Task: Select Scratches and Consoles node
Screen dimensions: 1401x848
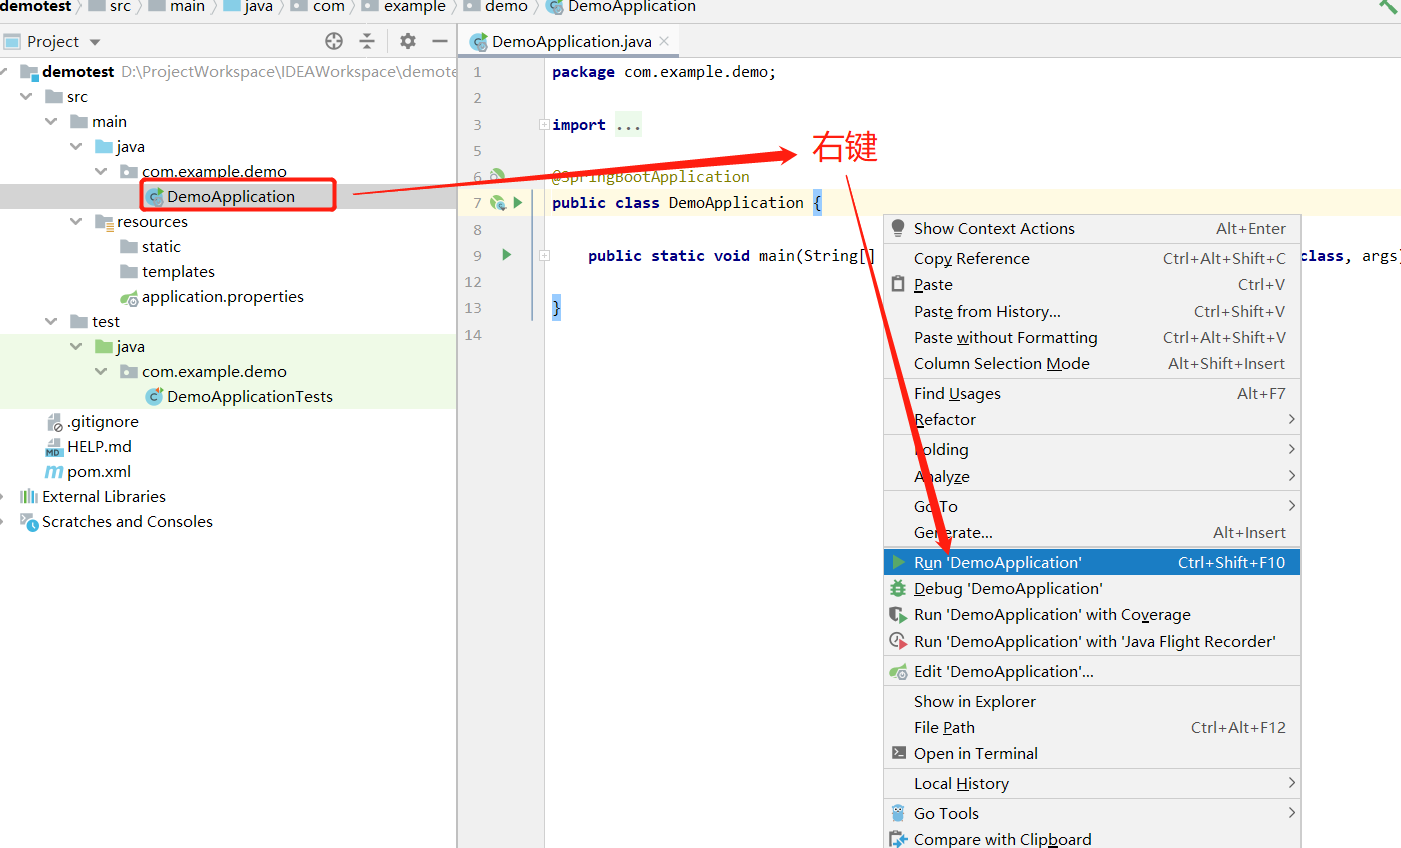Action: click(127, 521)
